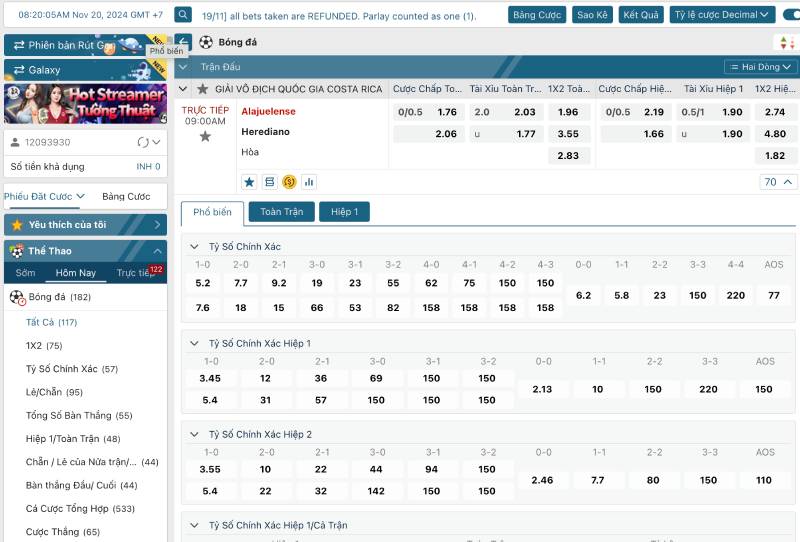Click the refresh balance icon
The width and height of the screenshot is (800, 542).
point(143,142)
